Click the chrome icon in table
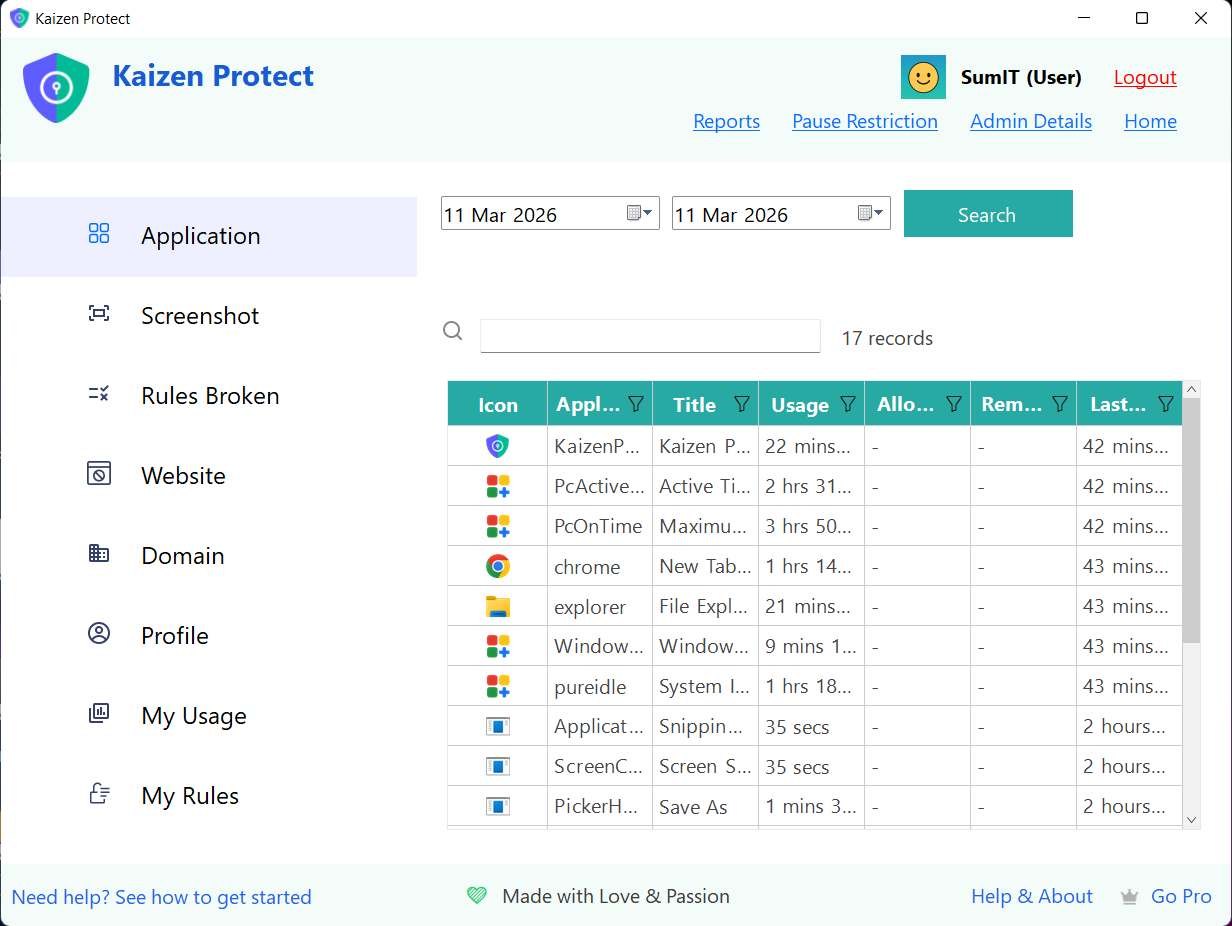Image resolution: width=1232 pixels, height=926 pixels. click(497, 567)
